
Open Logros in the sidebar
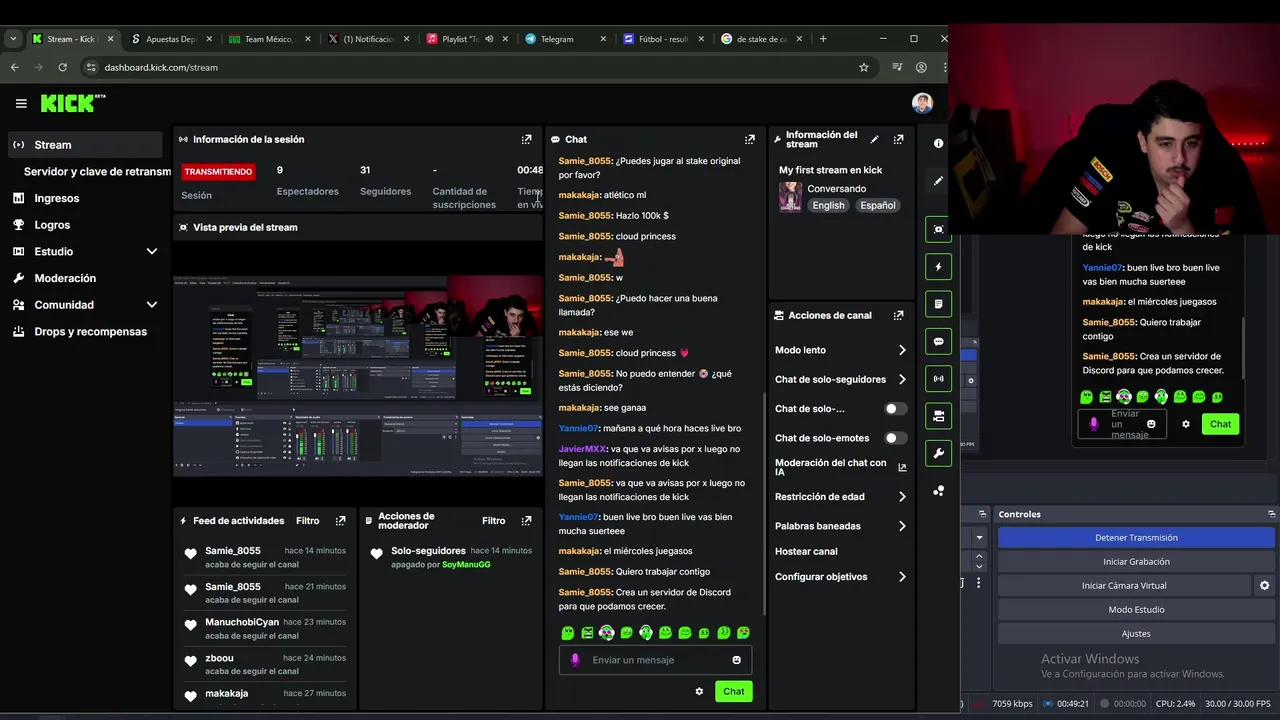tap(52, 225)
